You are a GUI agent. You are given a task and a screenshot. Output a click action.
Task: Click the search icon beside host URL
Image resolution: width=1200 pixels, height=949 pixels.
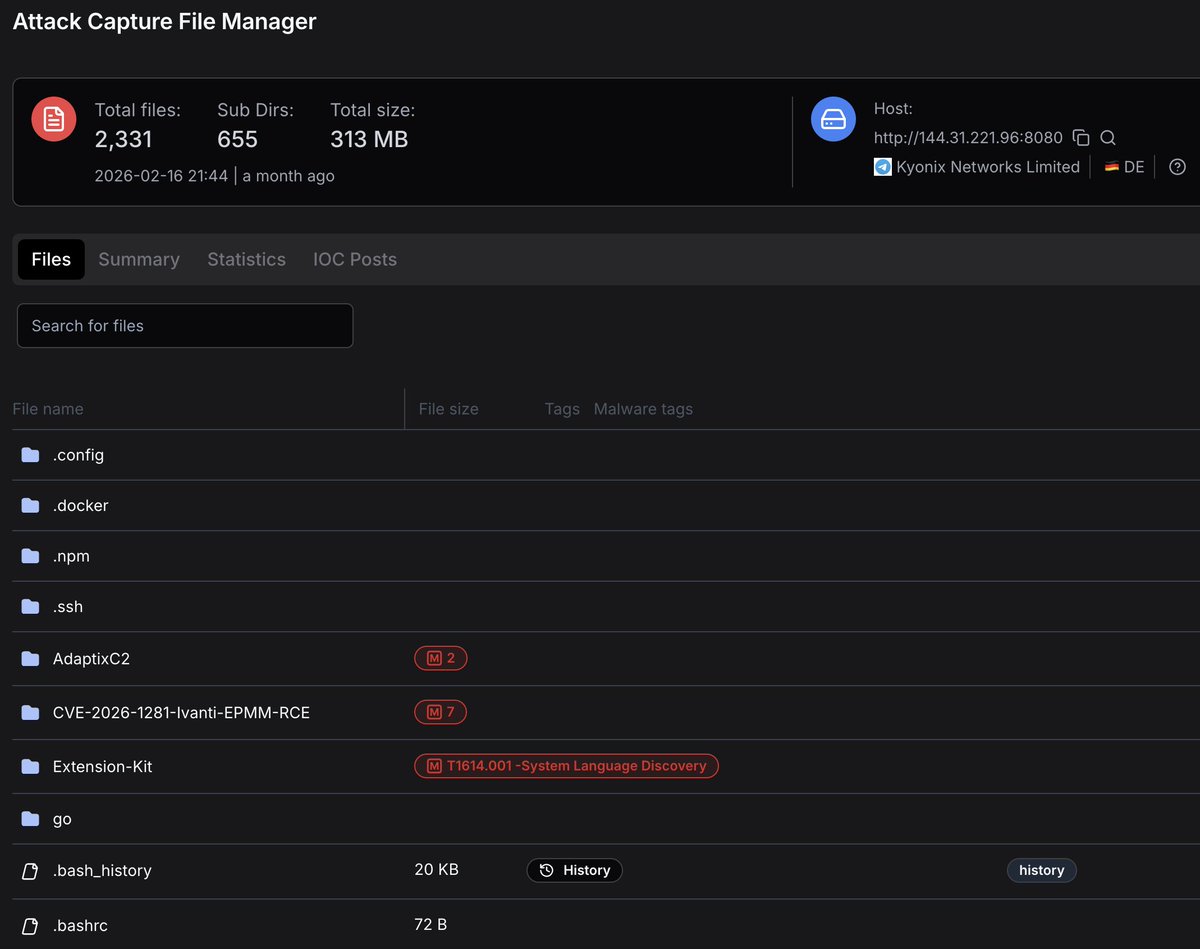click(x=1108, y=138)
